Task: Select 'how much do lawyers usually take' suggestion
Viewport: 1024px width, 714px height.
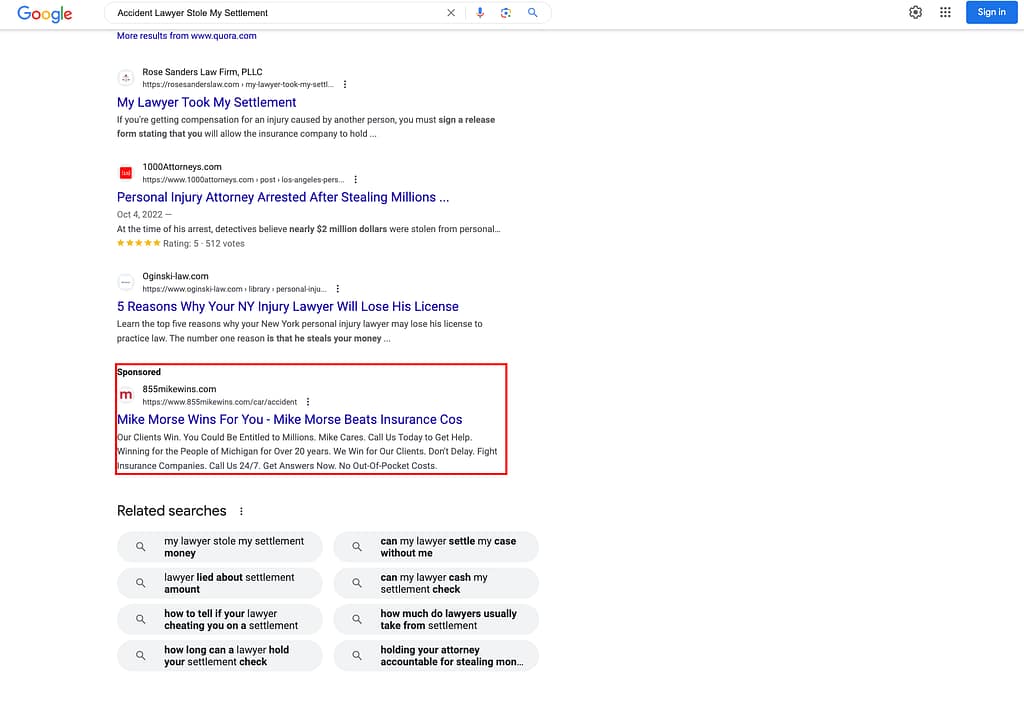Action: 436,619
